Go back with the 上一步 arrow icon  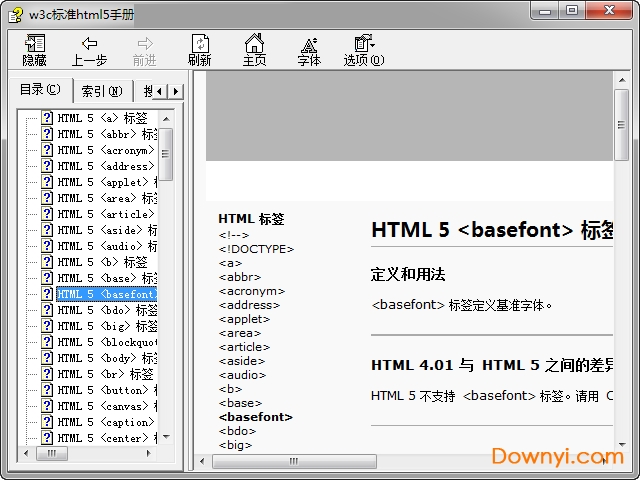pyautogui.click(x=89, y=43)
